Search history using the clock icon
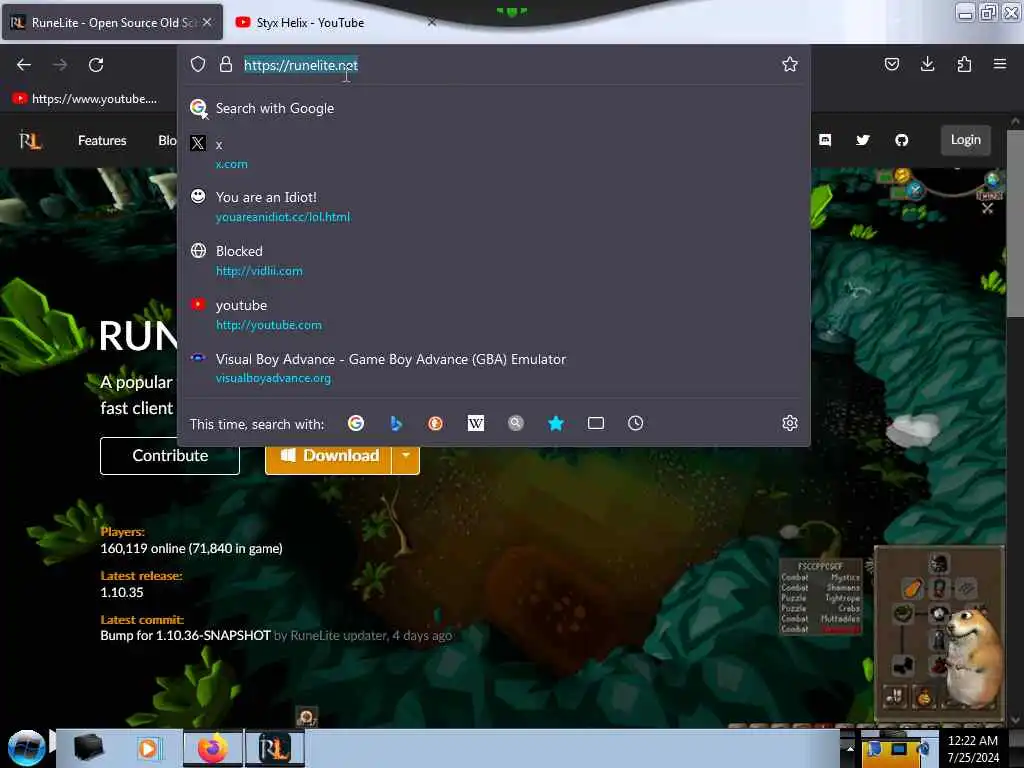Screen dimensions: 1024x768 (635, 423)
